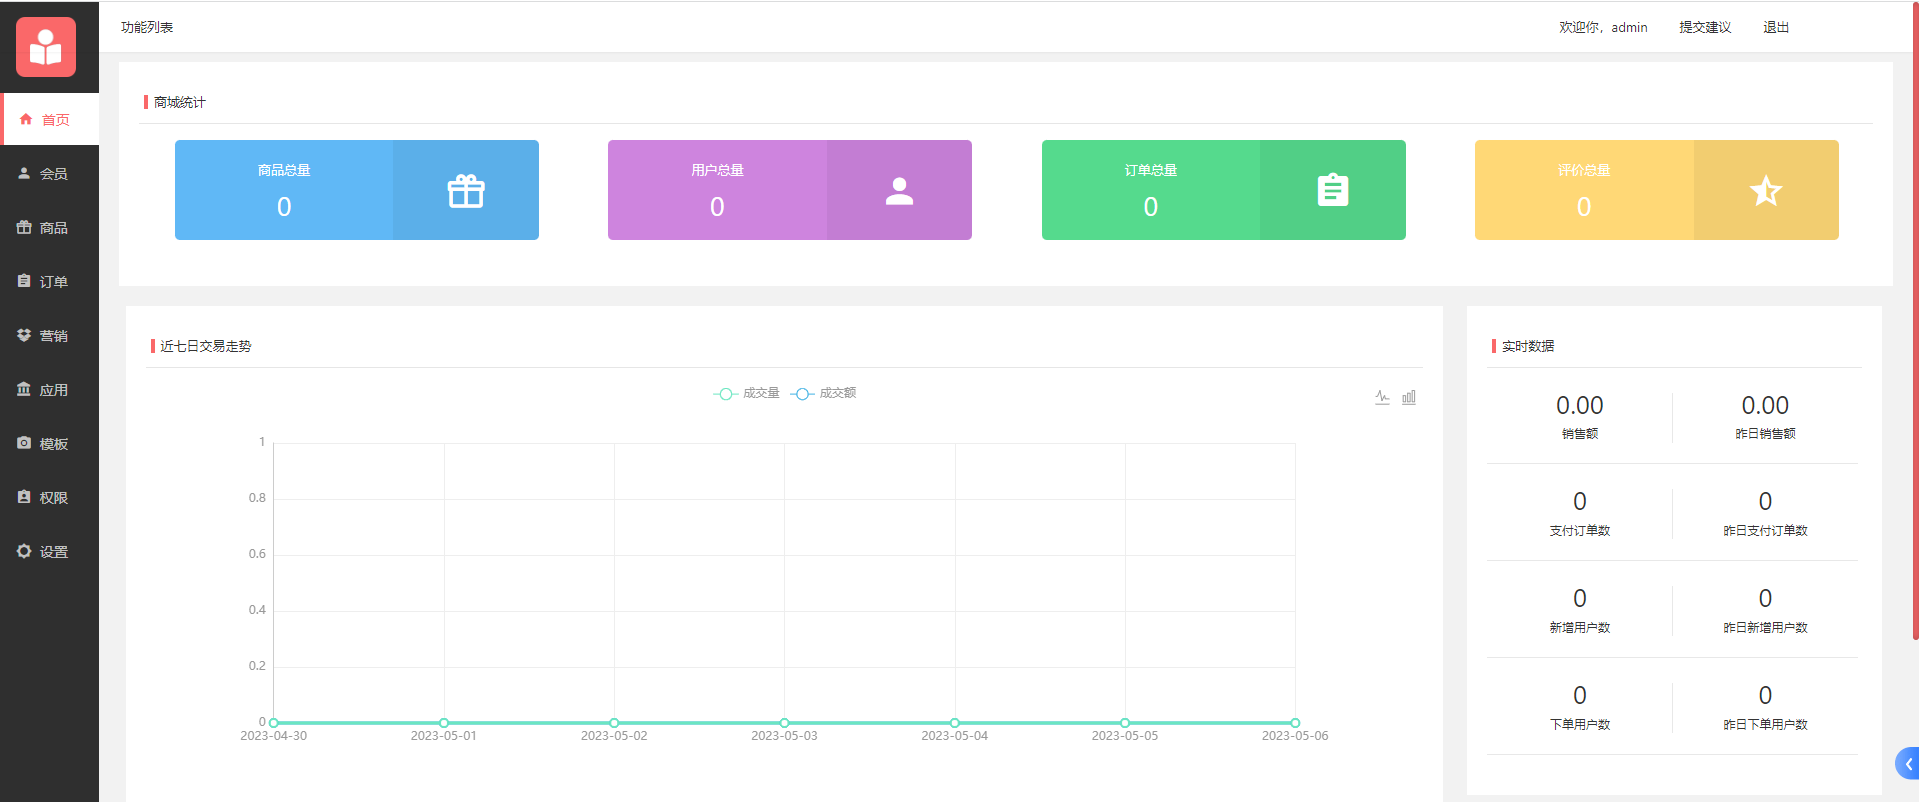
Task: Click the 昨日新增用户数 label
Action: (1766, 628)
